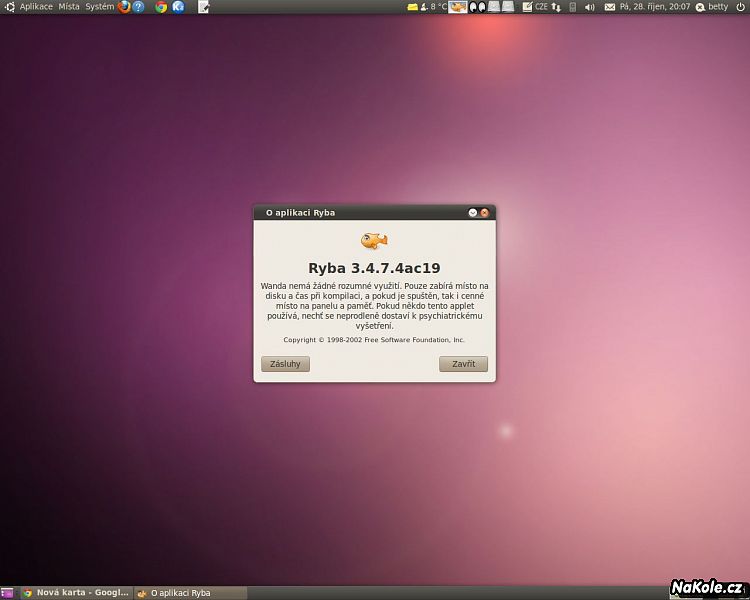
Task: Click the O aplikaci Ryba title bar text
Action: (x=300, y=212)
